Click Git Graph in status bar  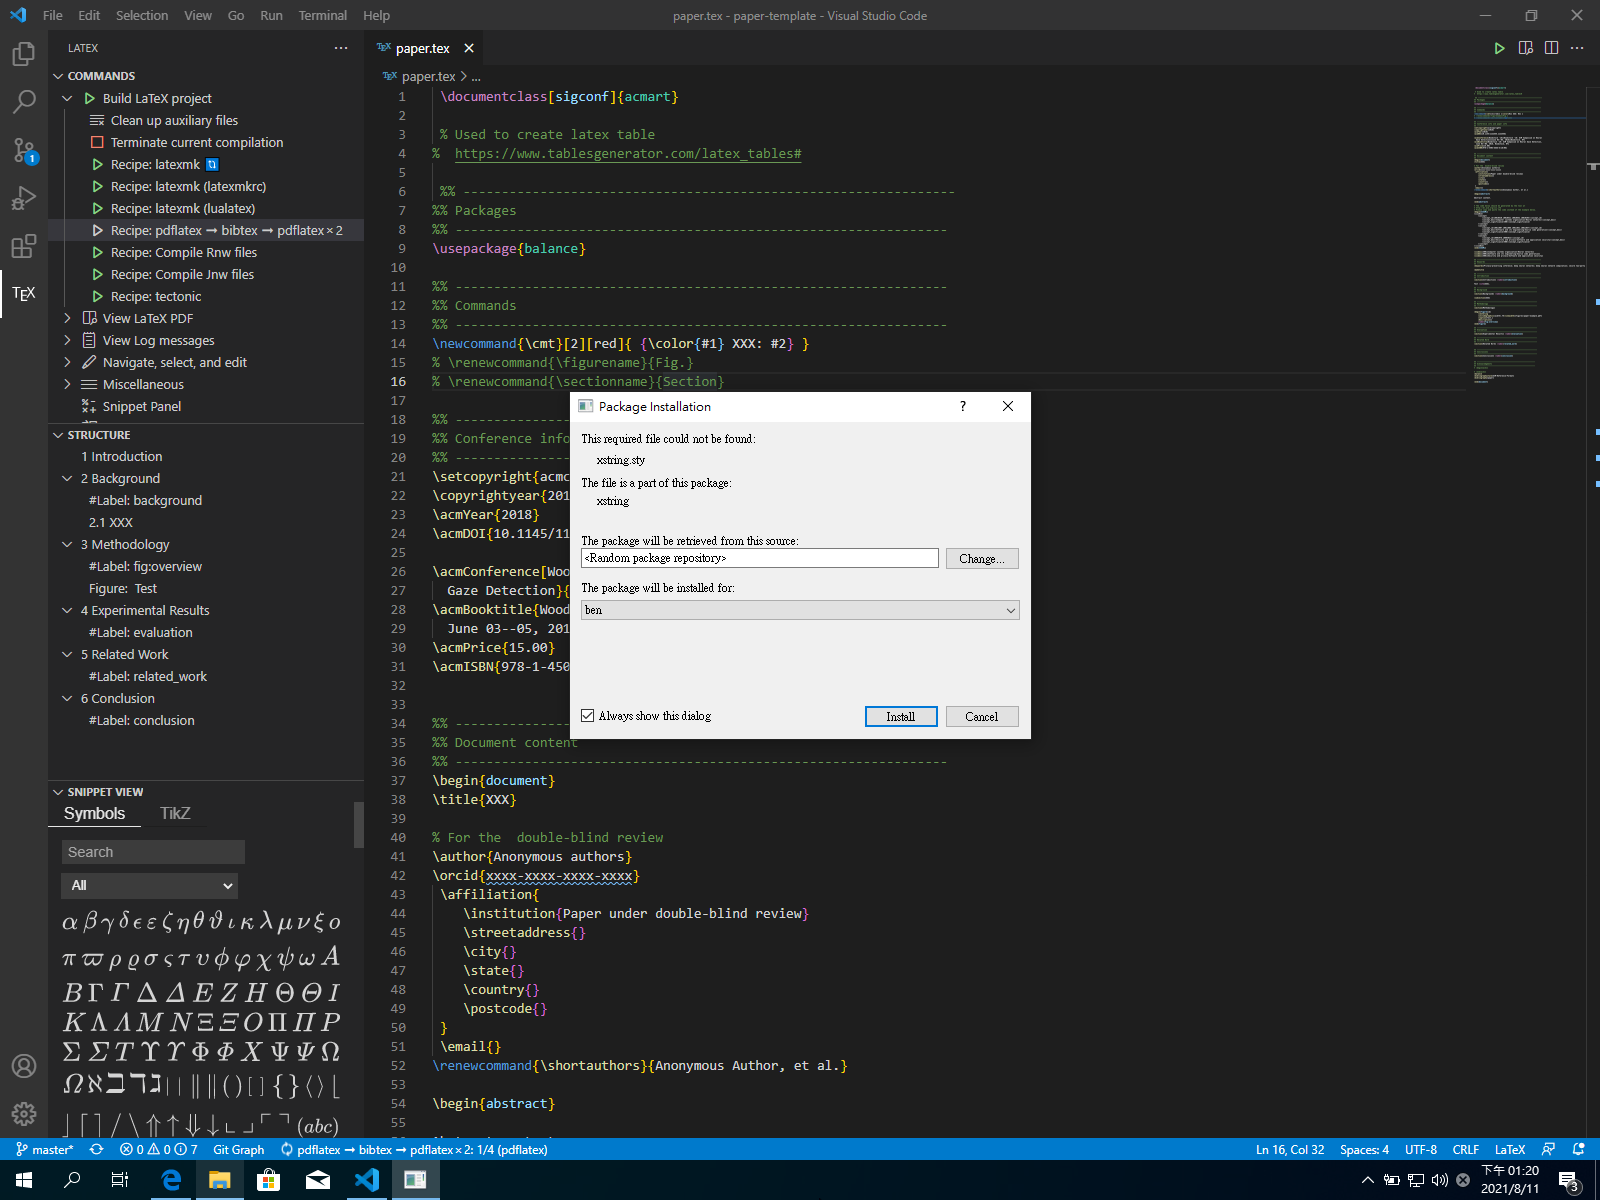pos(239,1150)
